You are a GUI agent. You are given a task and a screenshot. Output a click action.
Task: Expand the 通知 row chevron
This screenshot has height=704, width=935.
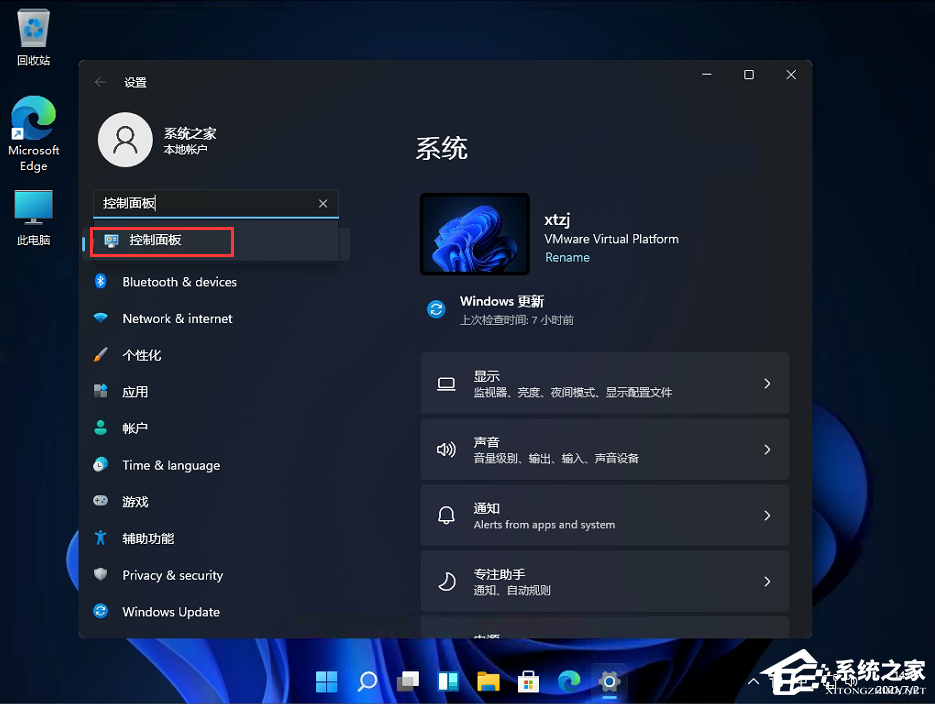(x=767, y=515)
